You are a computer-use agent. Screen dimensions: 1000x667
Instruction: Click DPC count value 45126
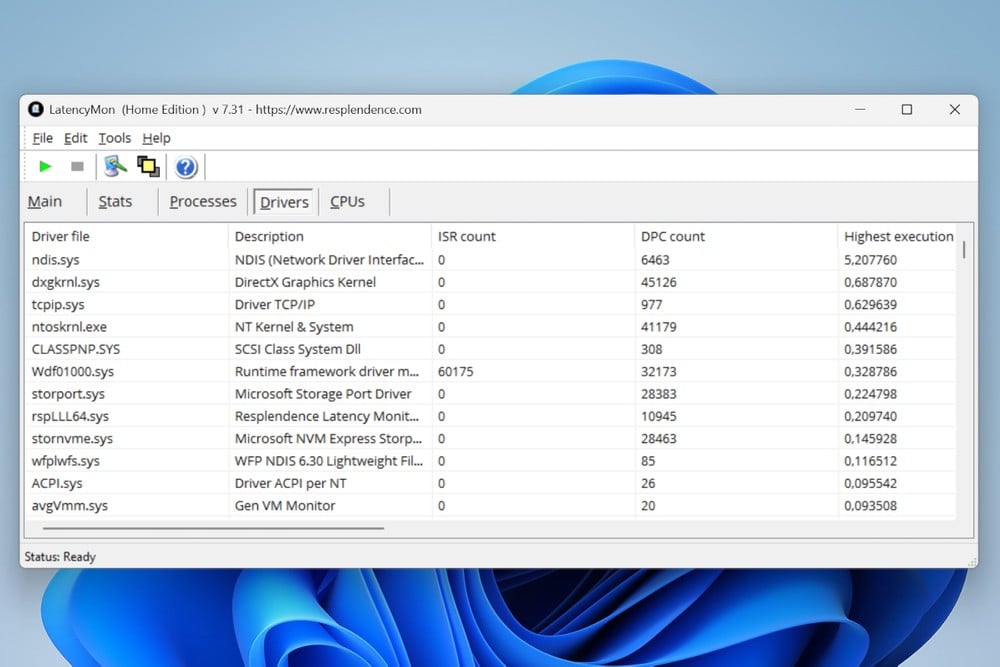(659, 282)
